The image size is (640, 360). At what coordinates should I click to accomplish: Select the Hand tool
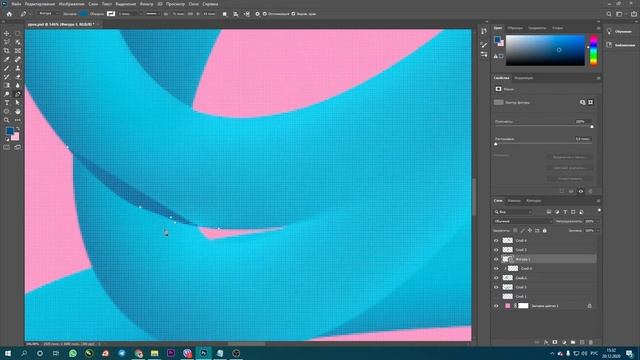[x=18, y=111]
